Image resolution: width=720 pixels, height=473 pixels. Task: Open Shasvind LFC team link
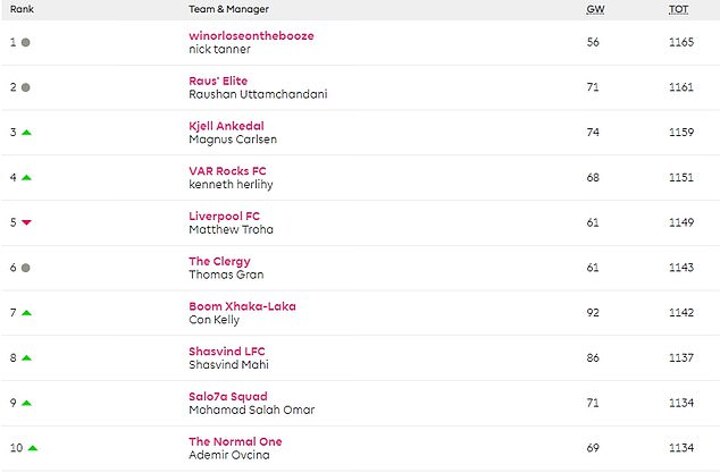point(227,351)
